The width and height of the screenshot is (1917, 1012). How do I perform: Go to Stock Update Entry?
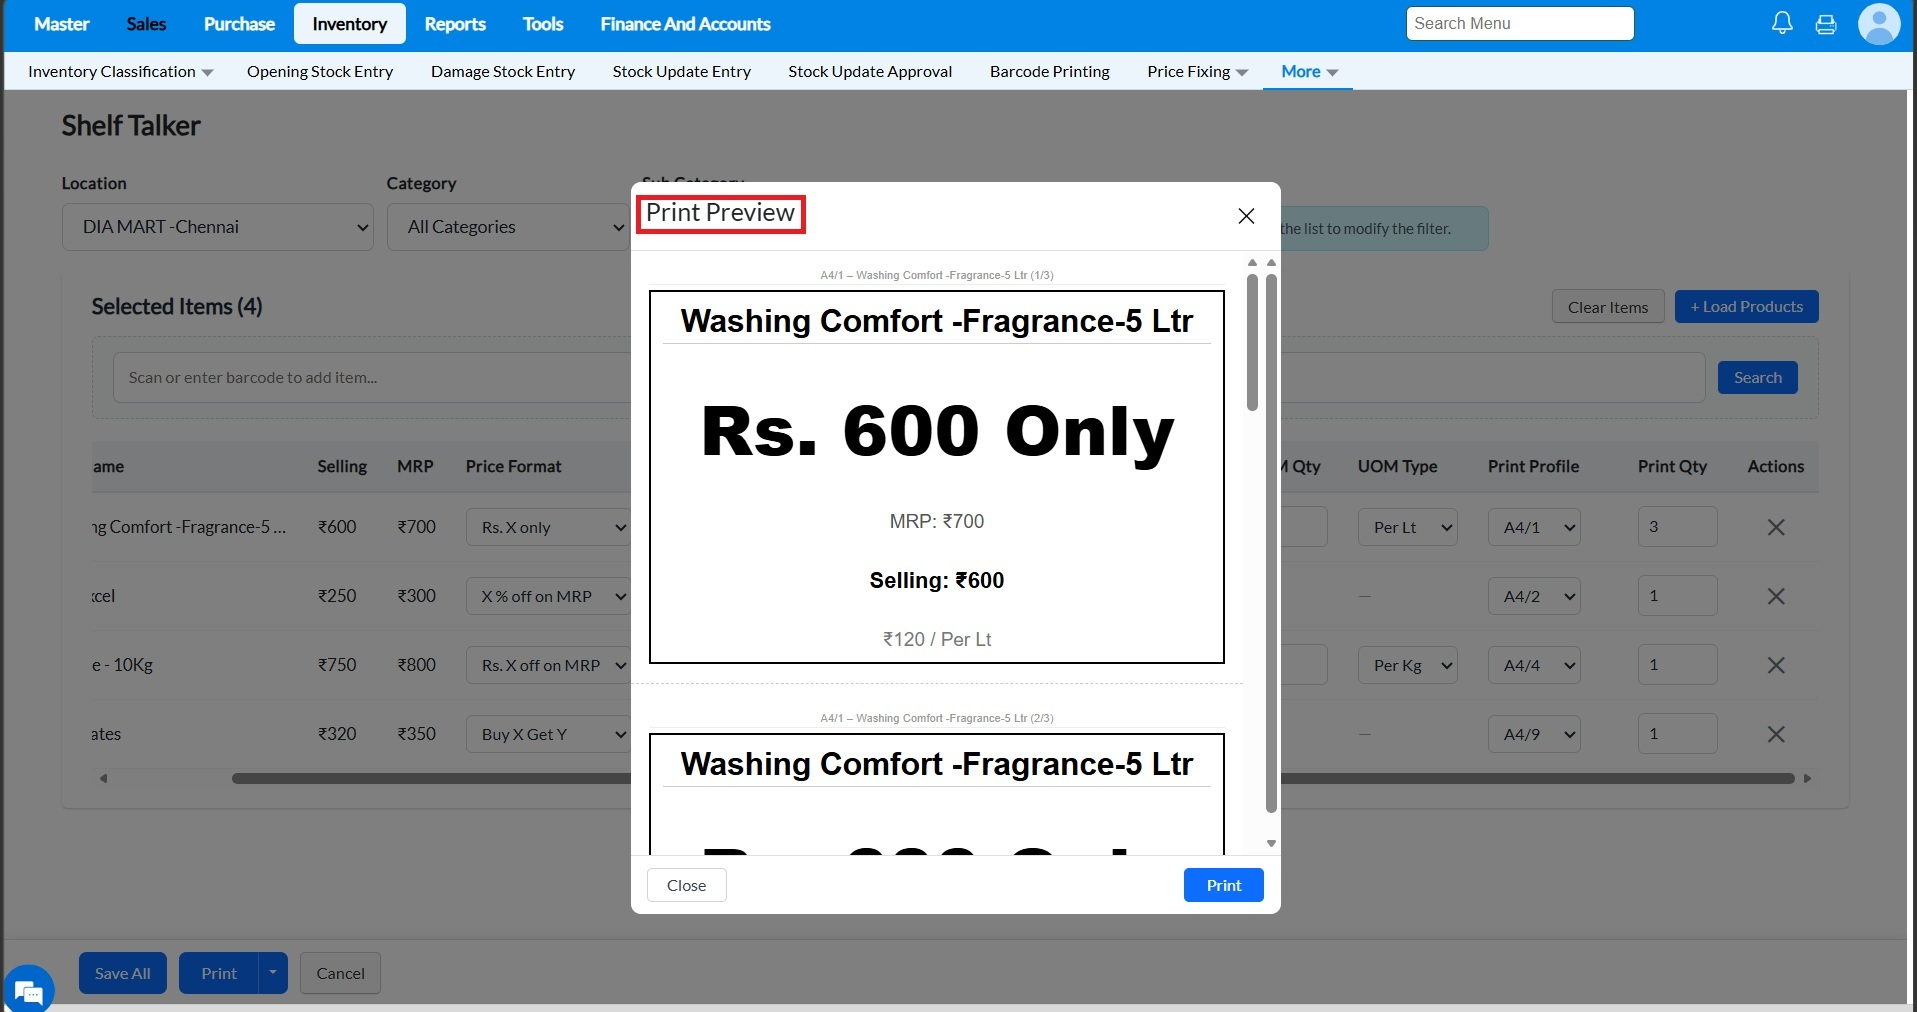click(x=682, y=71)
